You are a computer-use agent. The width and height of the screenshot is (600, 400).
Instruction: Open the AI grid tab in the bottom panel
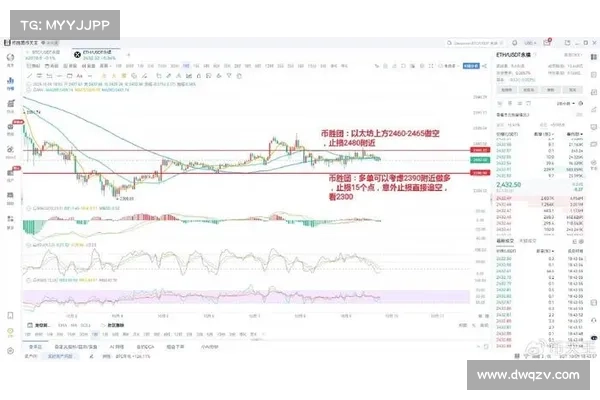pyautogui.click(x=116, y=347)
